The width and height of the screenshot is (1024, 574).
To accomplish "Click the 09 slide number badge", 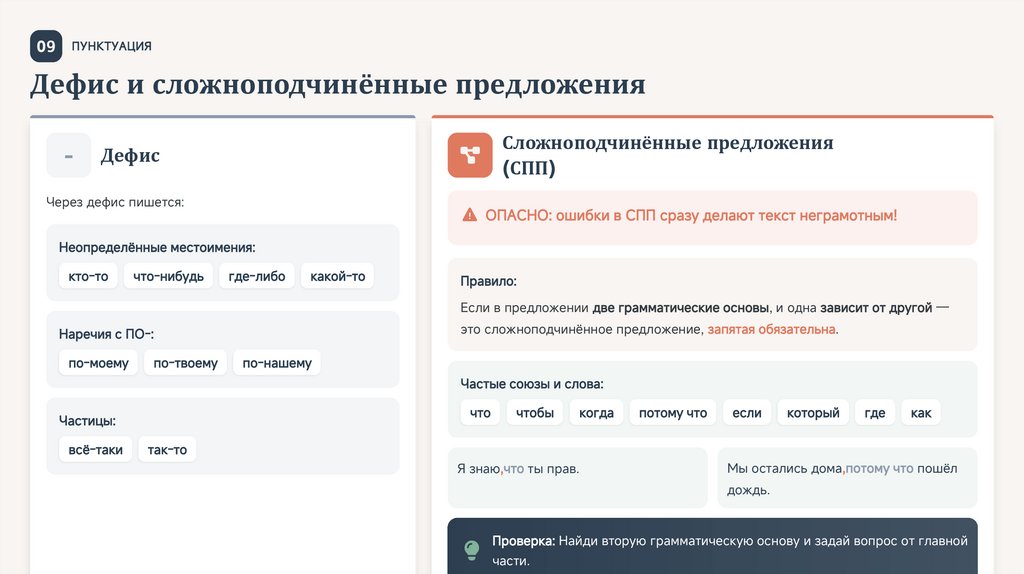I will point(46,46).
